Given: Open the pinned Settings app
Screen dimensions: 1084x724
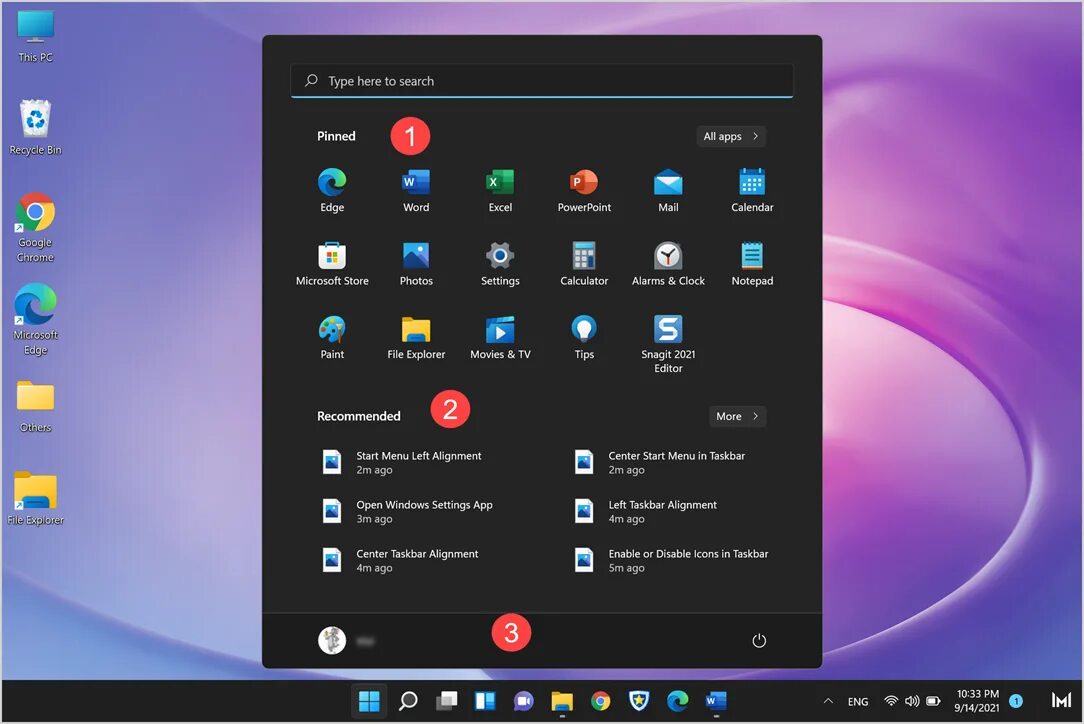Looking at the screenshot, I should click(500, 263).
